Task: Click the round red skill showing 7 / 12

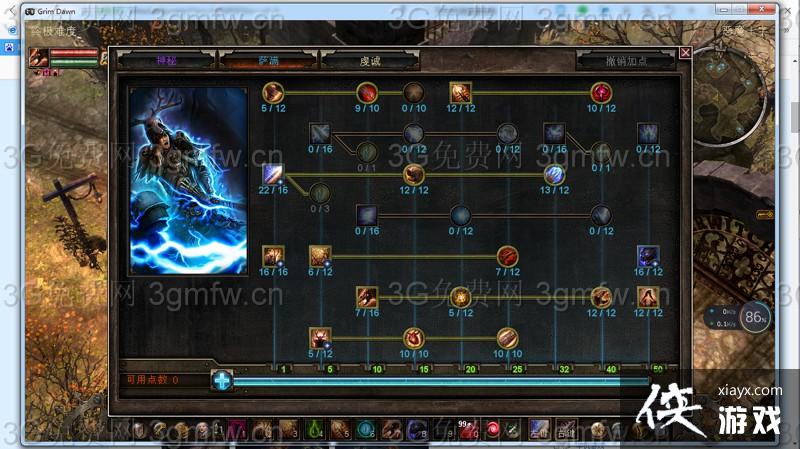Action: 508,256
